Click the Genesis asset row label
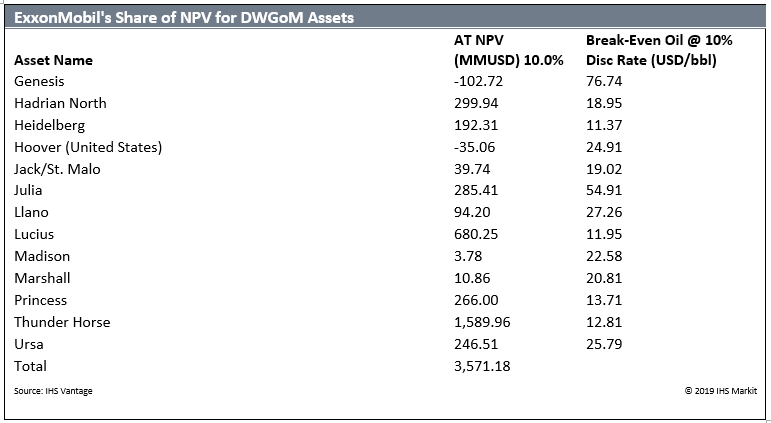This screenshot has height=423, width=771. point(39,81)
